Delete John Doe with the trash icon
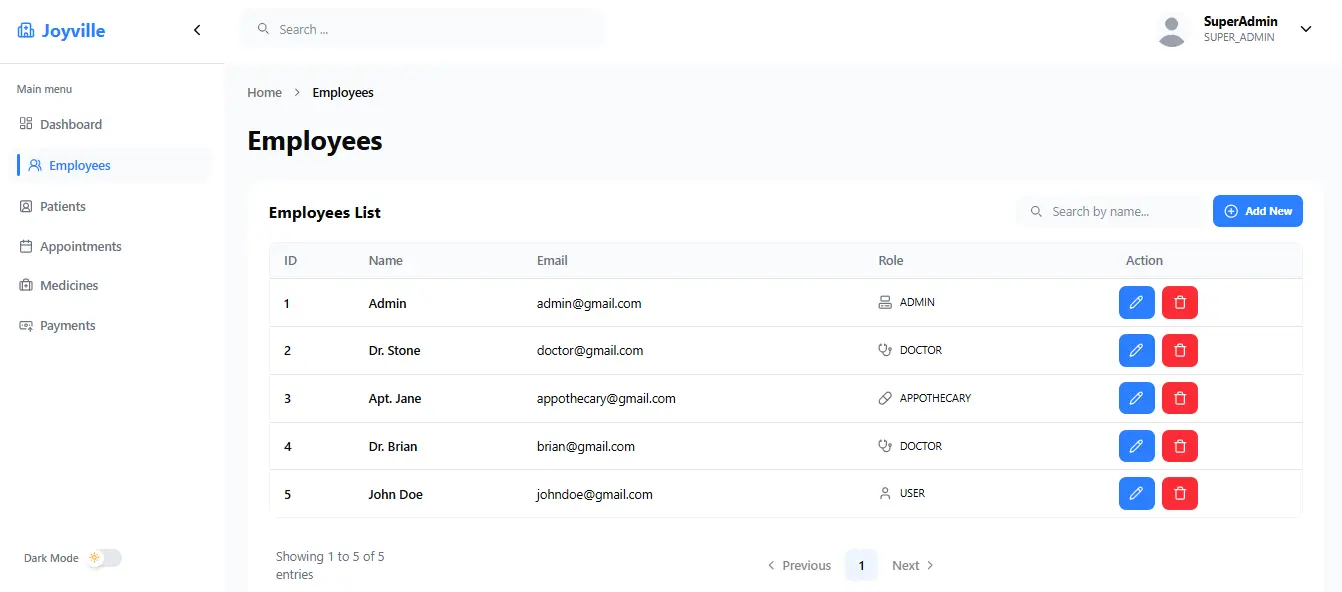The height and width of the screenshot is (592, 1342). click(x=1179, y=493)
